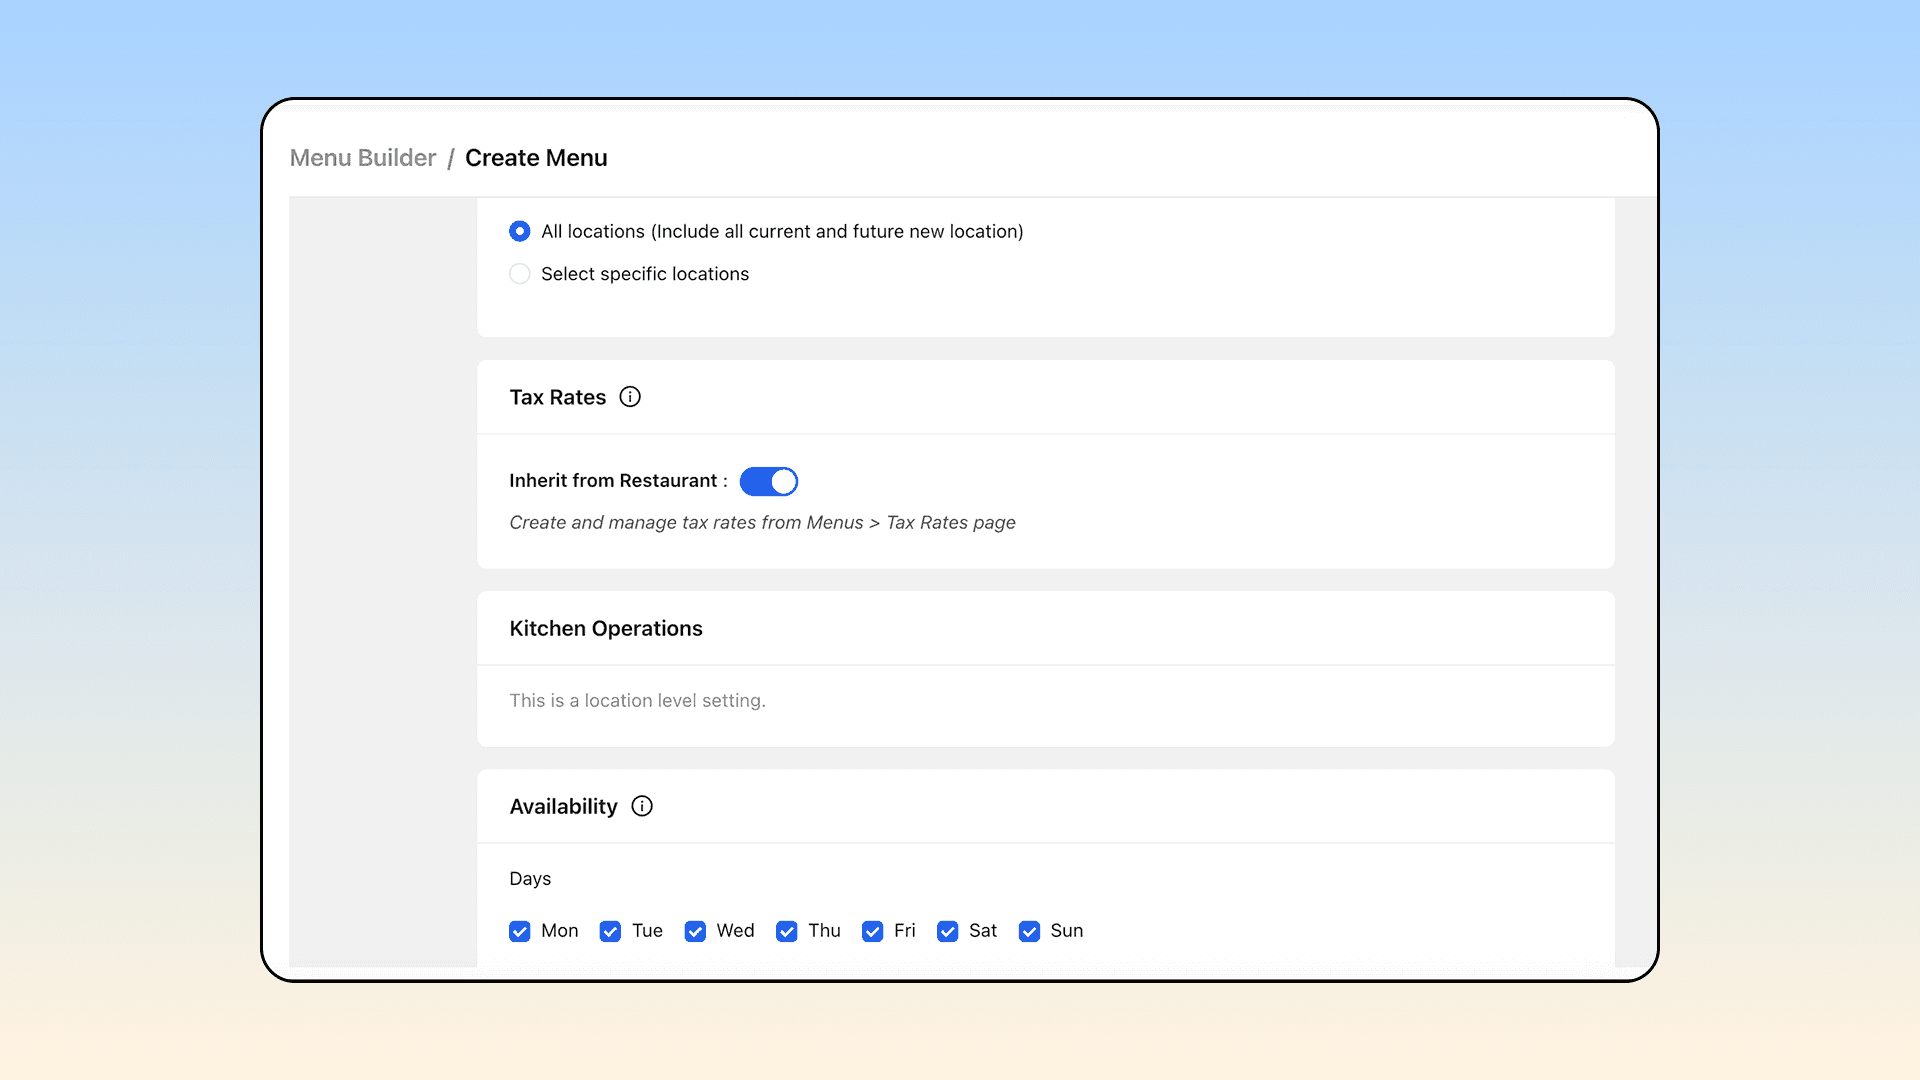Click the Availability info icon
This screenshot has width=1920, height=1080.
coord(642,806)
